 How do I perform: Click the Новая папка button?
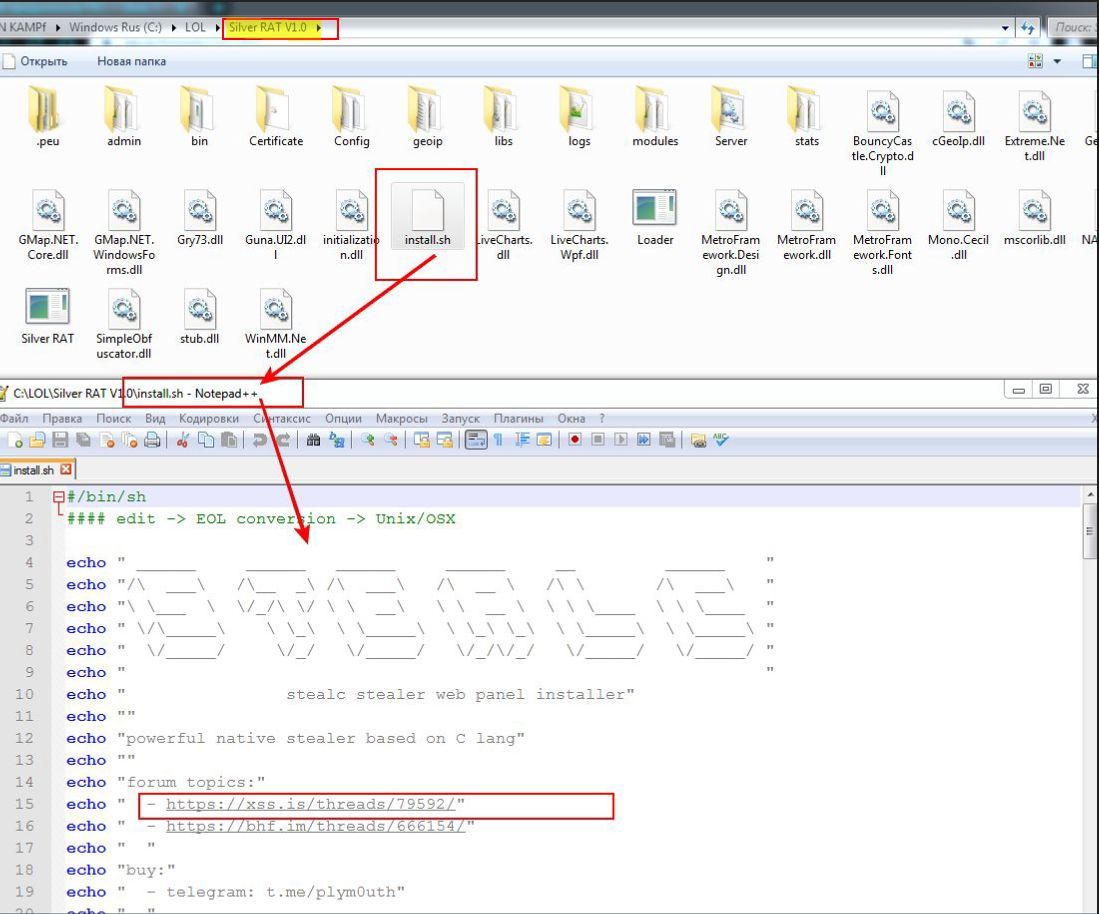[131, 62]
